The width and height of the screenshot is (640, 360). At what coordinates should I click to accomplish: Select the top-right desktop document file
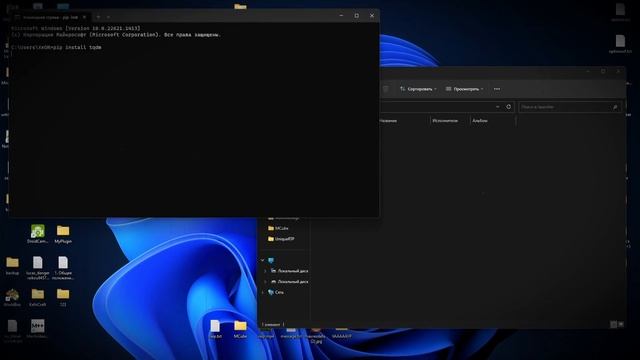620,11
